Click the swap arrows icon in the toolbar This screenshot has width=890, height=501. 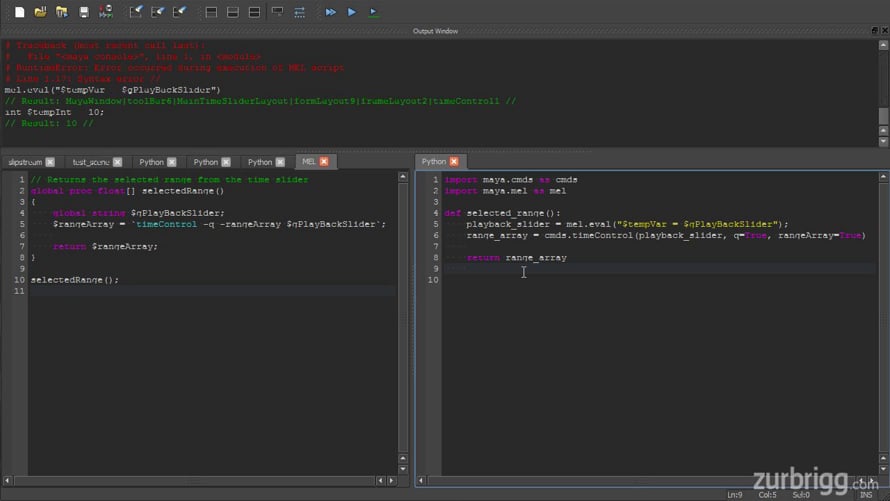click(299, 12)
